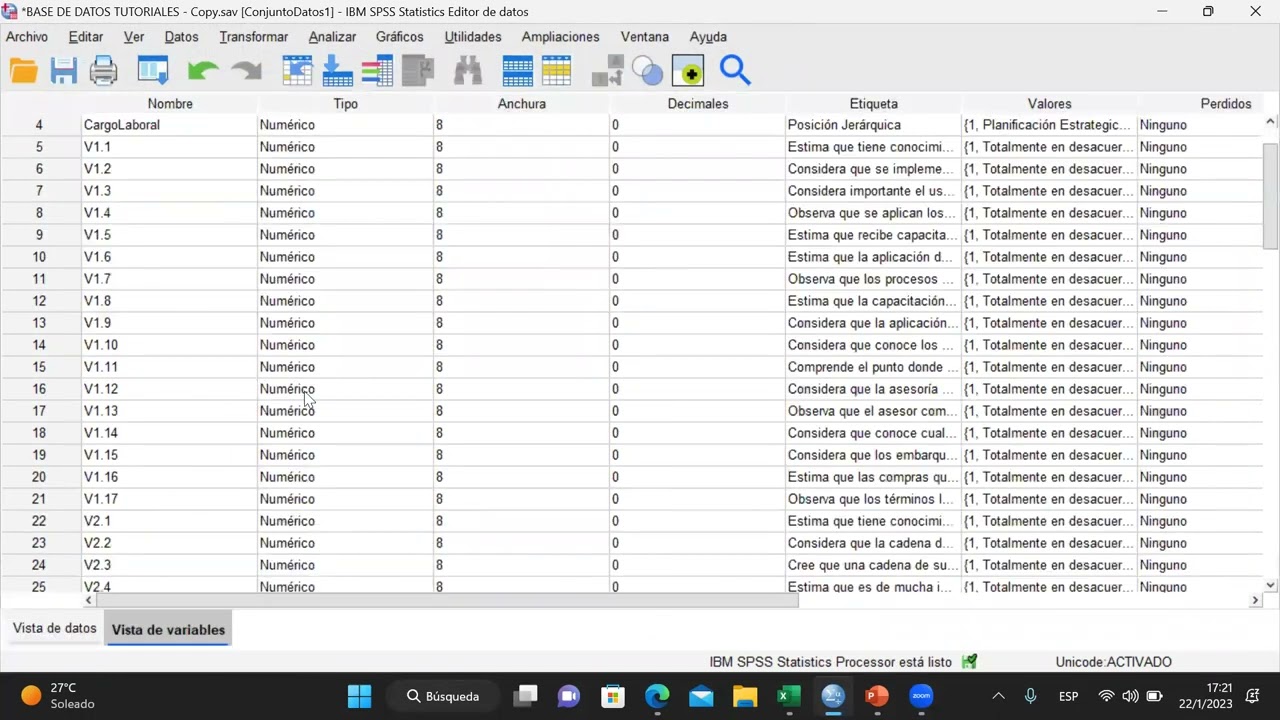Open the Recall recent dialogs icon
The image size is (1280, 720).
pos(152,71)
